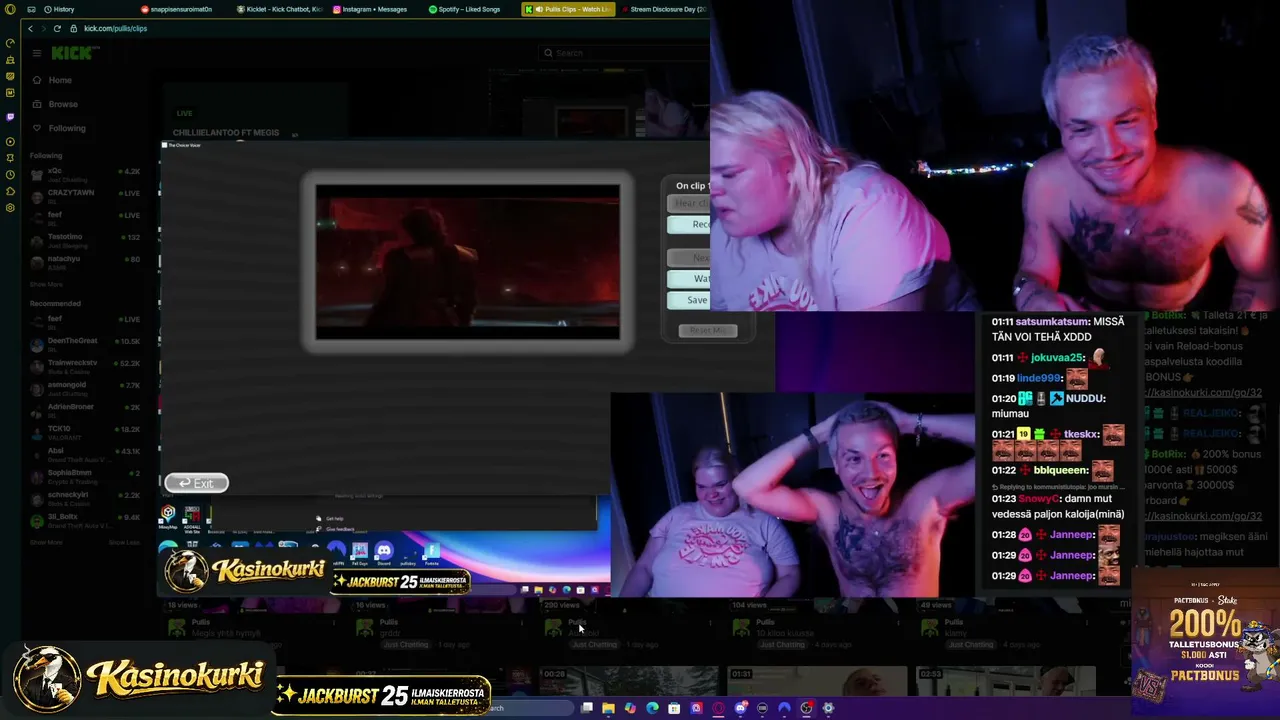
Task: Select the Pullis Clips tab
Action: [568, 9]
